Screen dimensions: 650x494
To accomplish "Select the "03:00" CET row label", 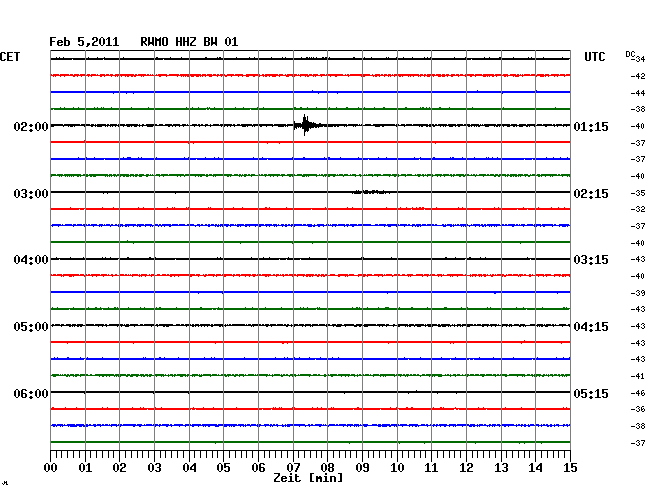I will click(31, 194).
